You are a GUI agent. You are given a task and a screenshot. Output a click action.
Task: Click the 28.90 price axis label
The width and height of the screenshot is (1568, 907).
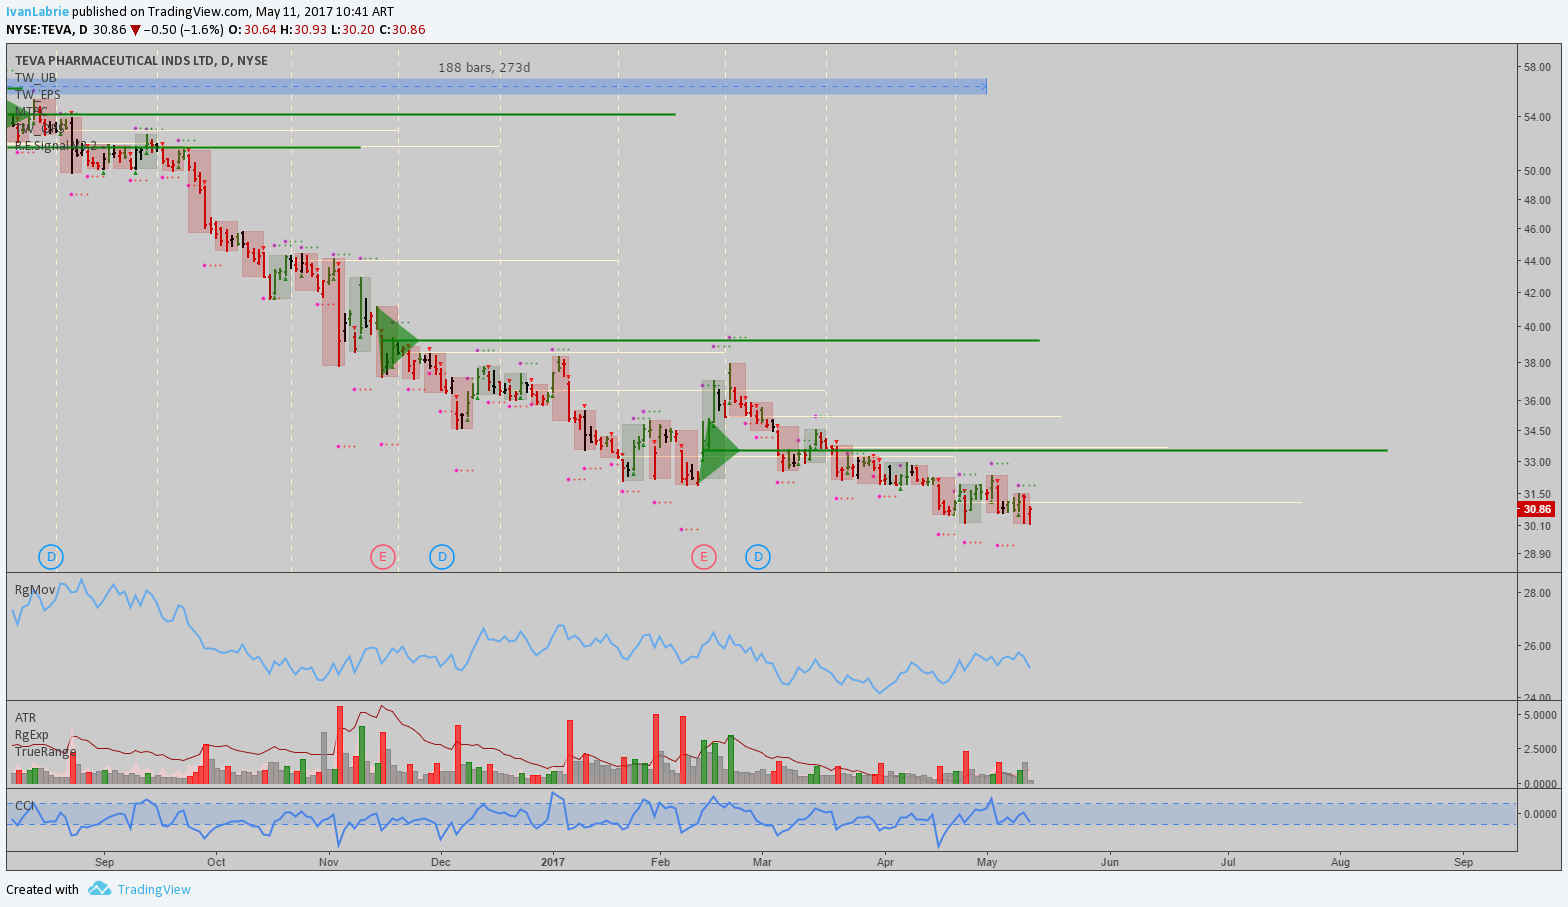tap(1537, 554)
